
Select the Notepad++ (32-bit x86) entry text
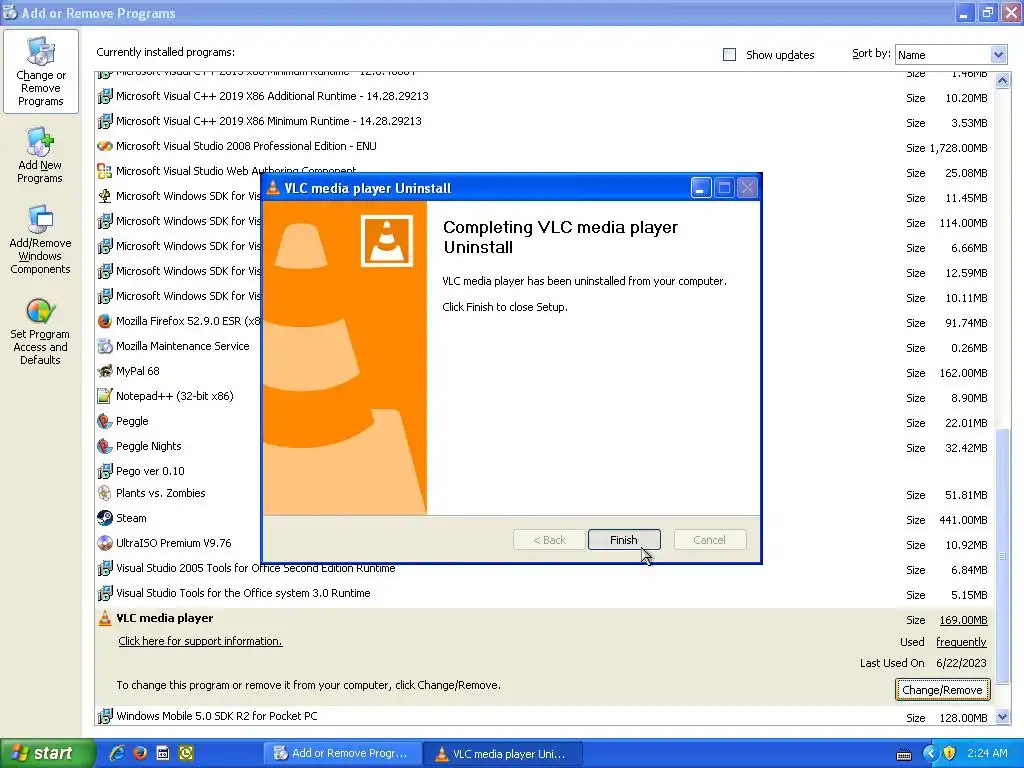coord(174,396)
